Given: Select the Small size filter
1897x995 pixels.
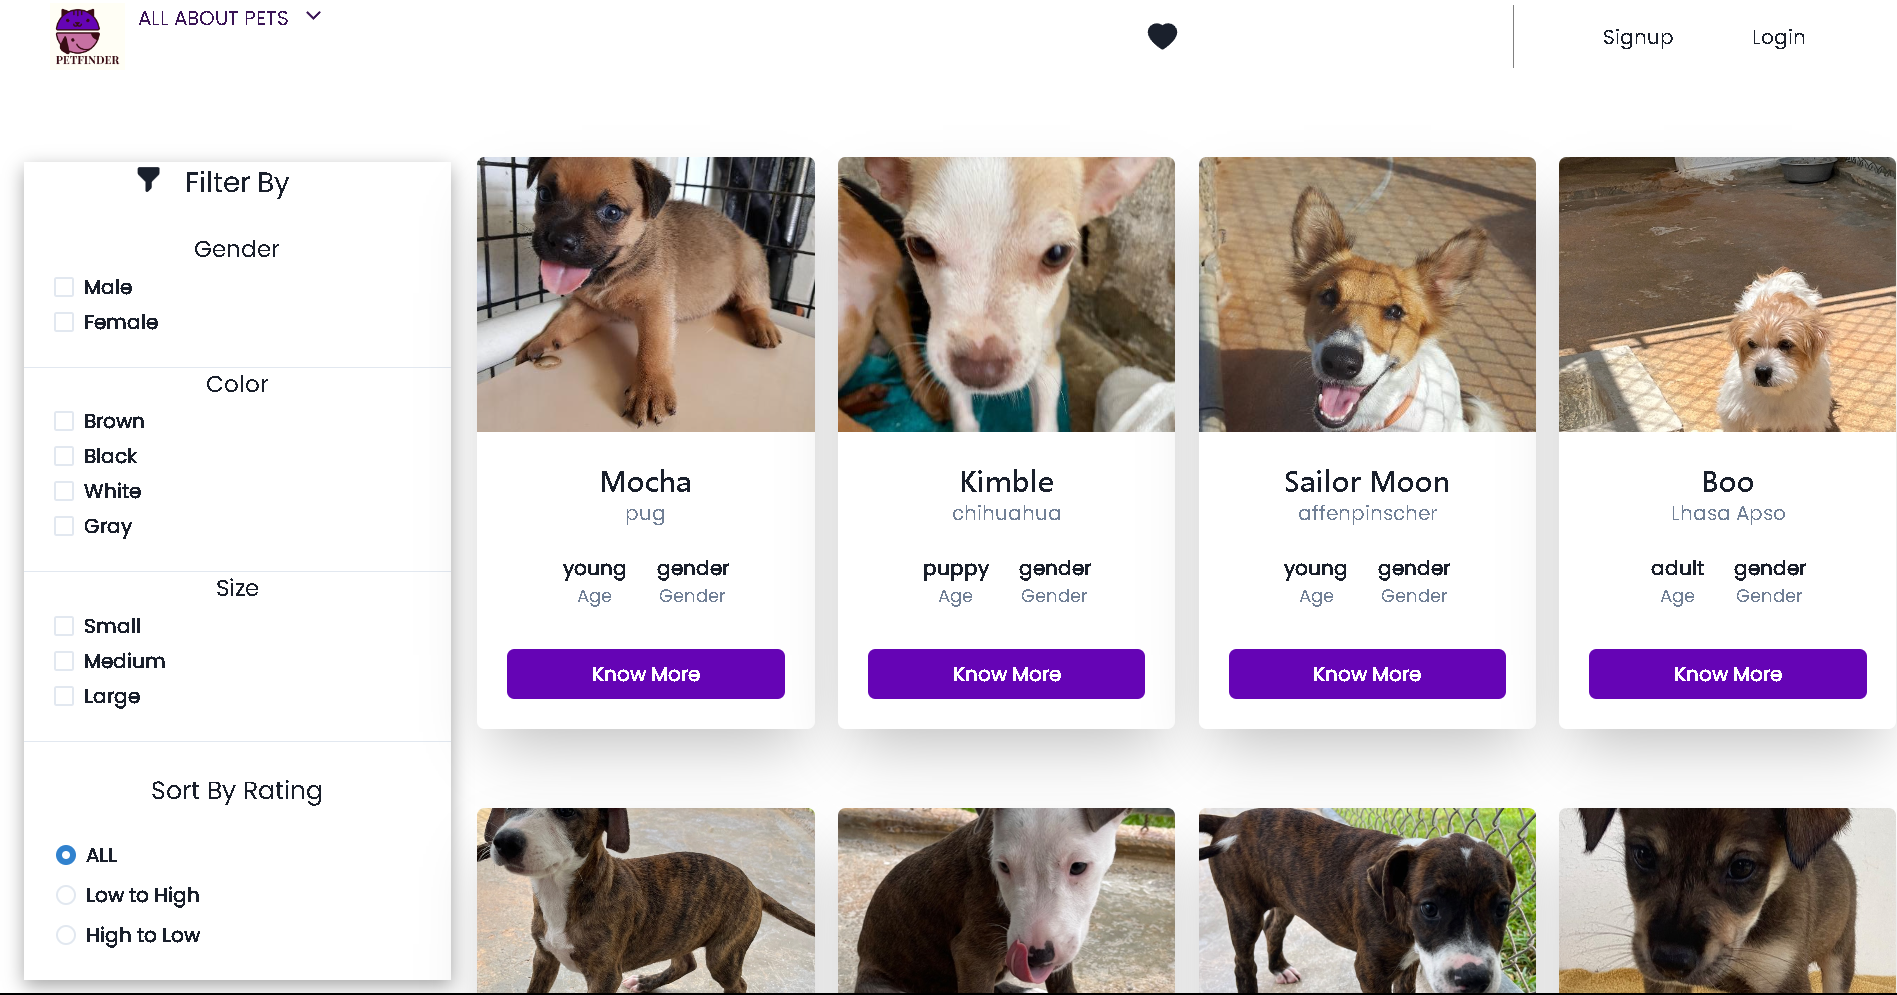Looking at the screenshot, I should pyautogui.click(x=64, y=625).
